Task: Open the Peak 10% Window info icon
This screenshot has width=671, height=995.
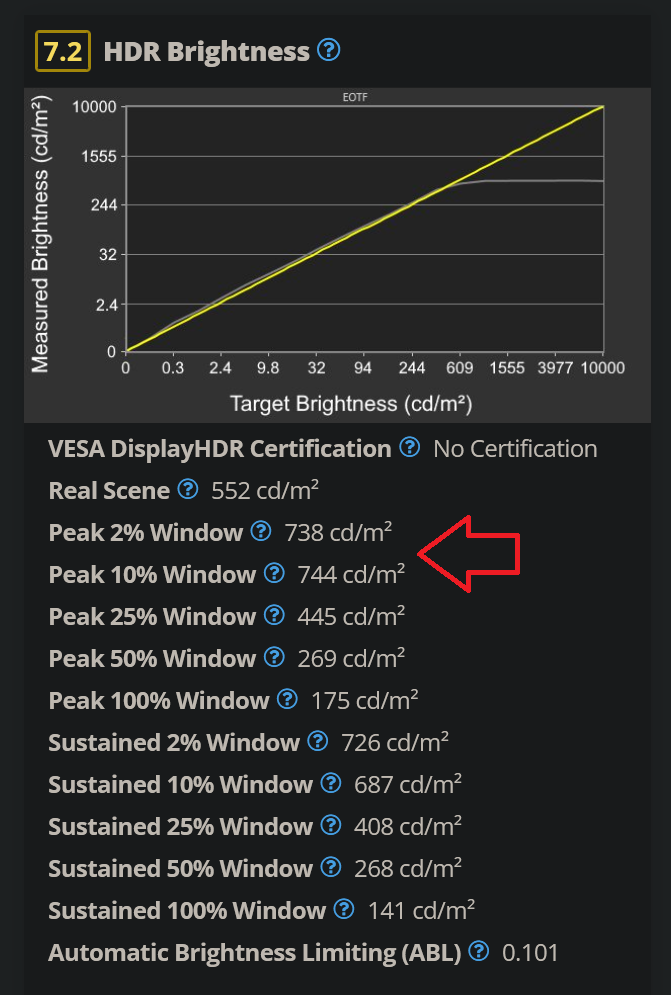Action: pos(274,574)
